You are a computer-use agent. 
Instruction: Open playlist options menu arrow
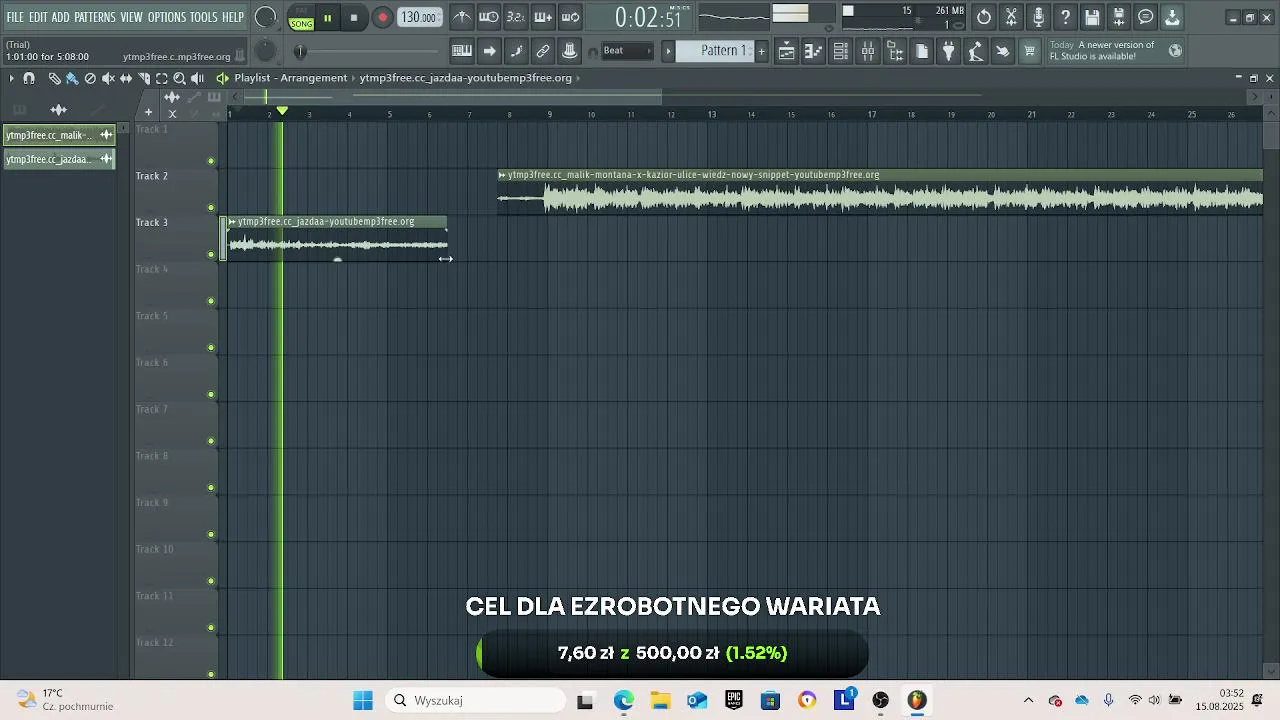click(11, 78)
